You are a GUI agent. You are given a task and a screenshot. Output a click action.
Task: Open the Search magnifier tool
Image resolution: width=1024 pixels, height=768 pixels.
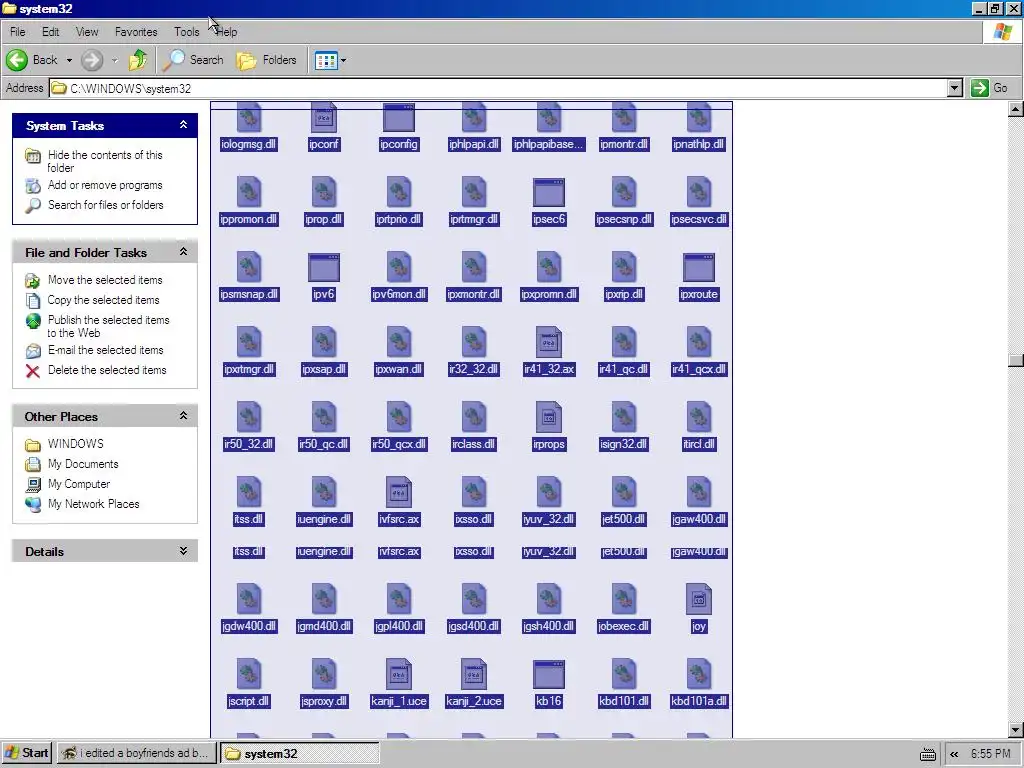pos(193,60)
